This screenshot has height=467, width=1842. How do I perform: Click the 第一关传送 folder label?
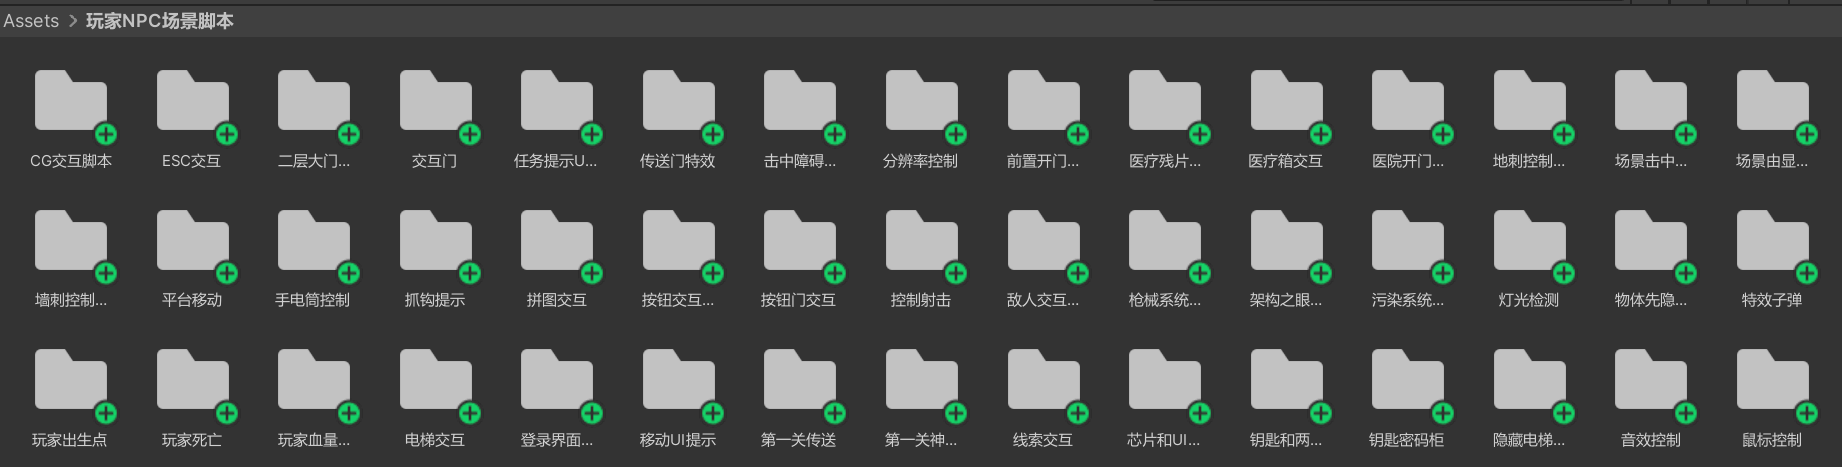[799, 440]
